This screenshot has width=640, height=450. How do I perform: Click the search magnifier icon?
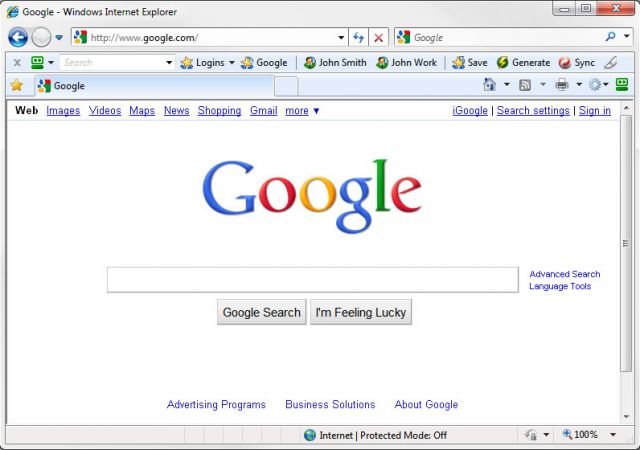(x=611, y=37)
